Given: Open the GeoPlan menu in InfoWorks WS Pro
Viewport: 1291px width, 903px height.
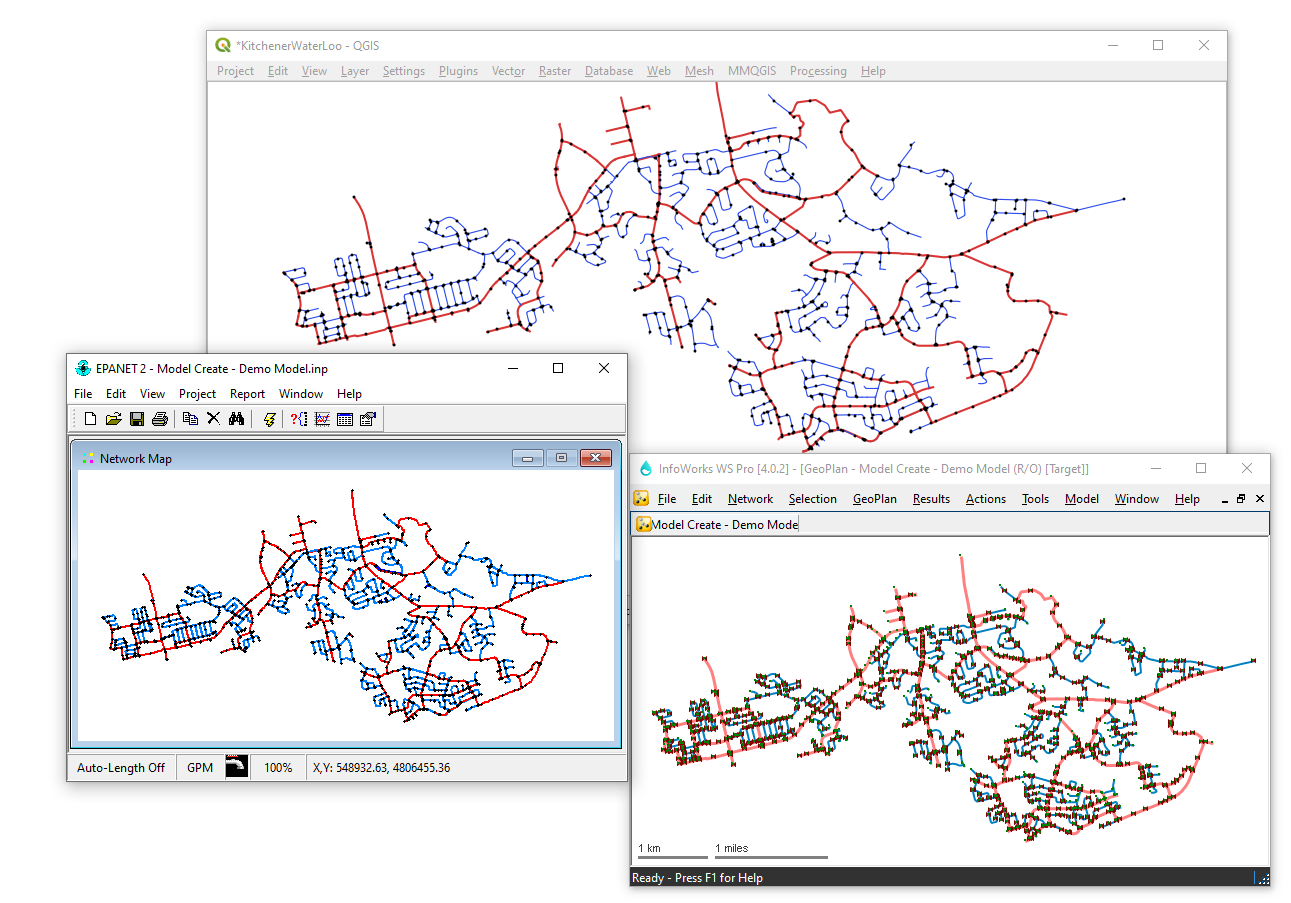Looking at the screenshot, I should pos(874,499).
